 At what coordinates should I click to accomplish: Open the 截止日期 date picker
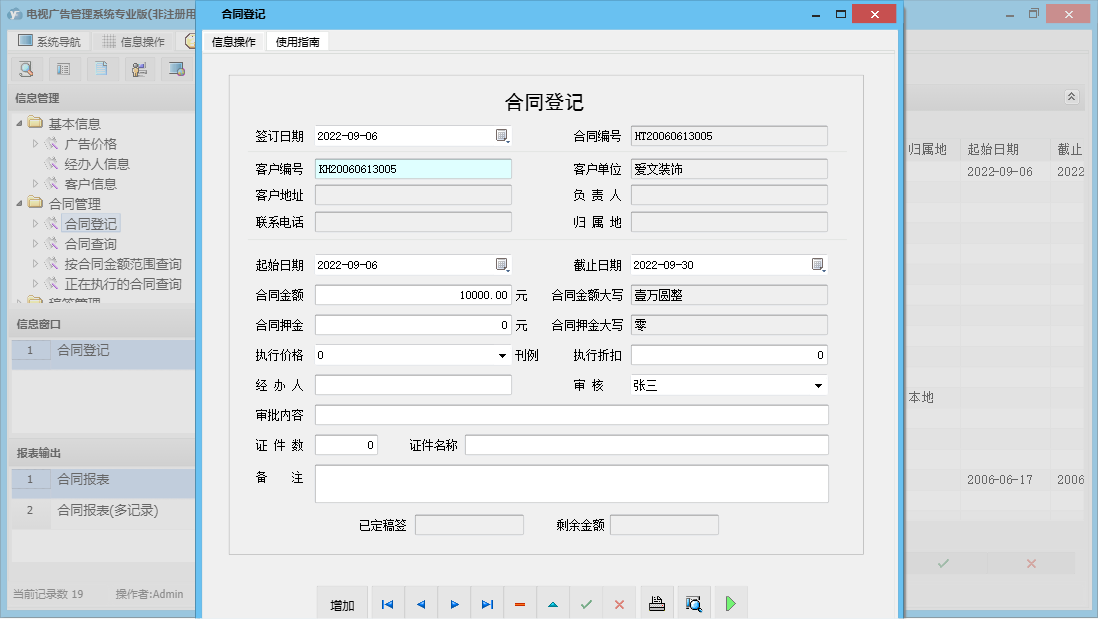(x=818, y=264)
